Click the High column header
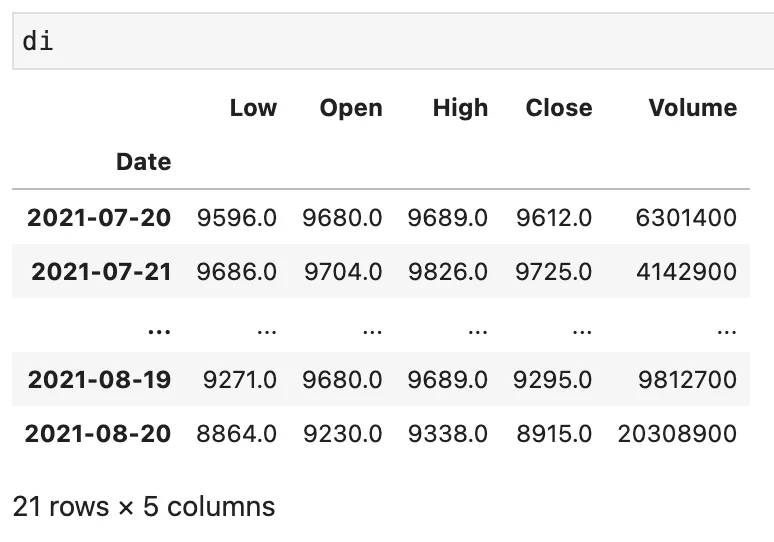774x542 pixels. pos(460,108)
